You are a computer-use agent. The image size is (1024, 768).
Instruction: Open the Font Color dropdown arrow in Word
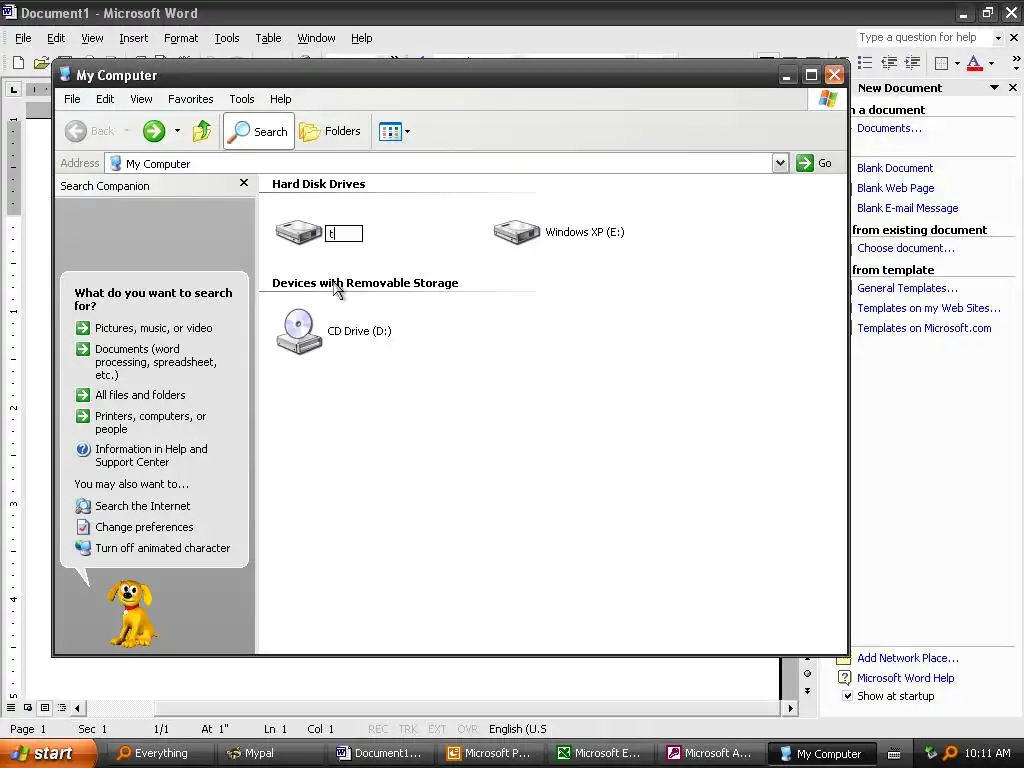[x=991, y=63]
